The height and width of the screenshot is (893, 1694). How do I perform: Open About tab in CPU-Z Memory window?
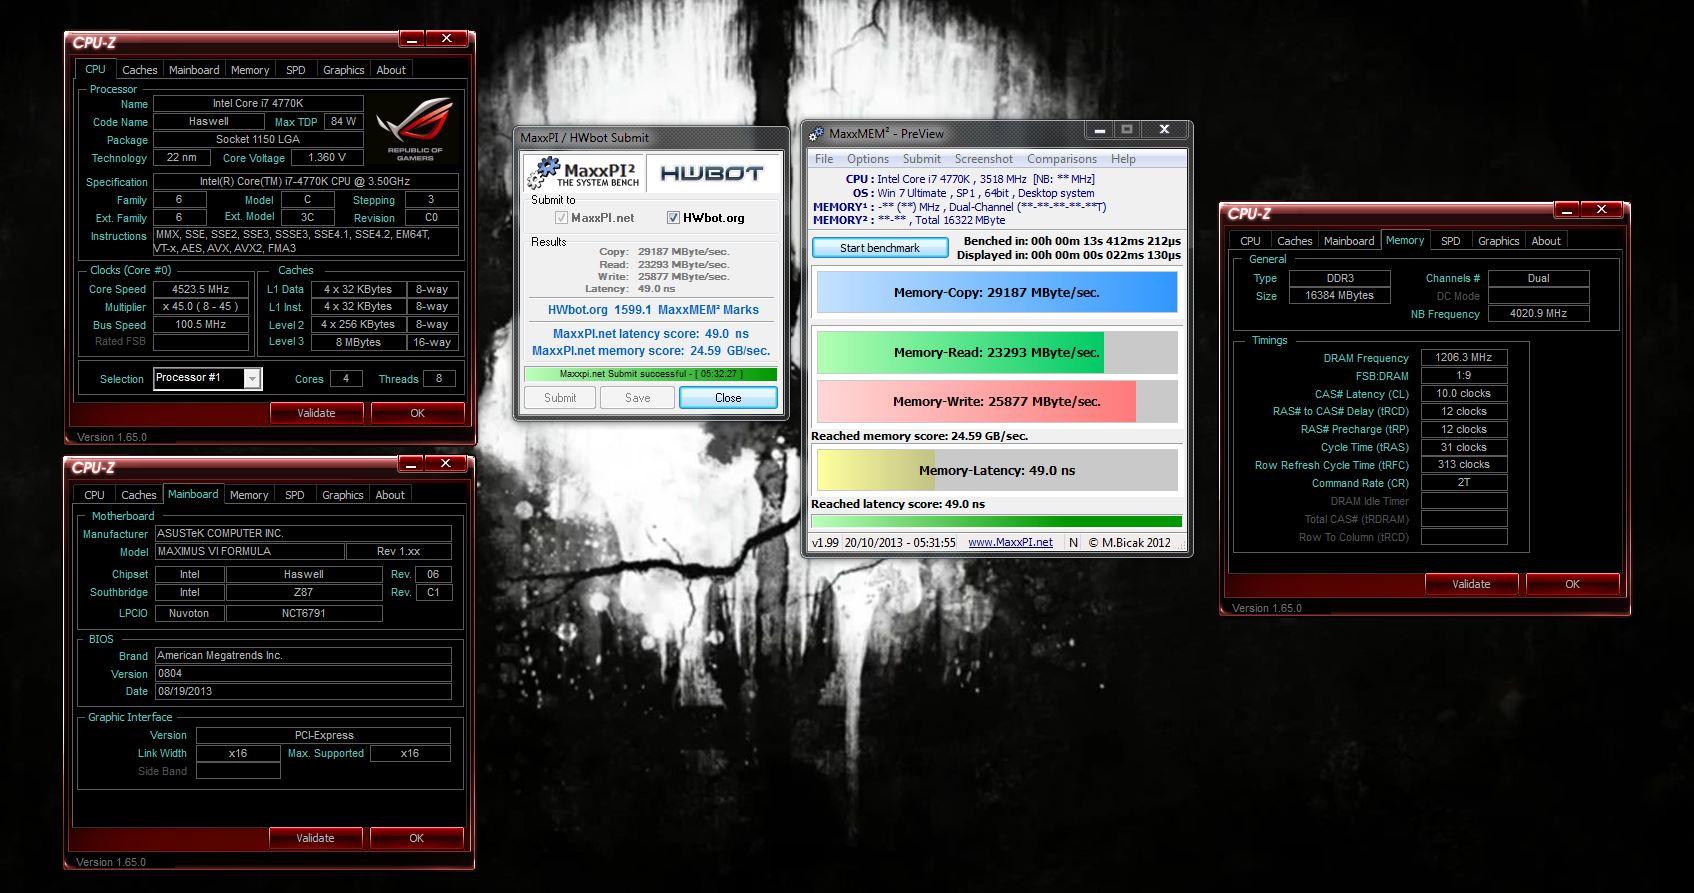click(1546, 241)
